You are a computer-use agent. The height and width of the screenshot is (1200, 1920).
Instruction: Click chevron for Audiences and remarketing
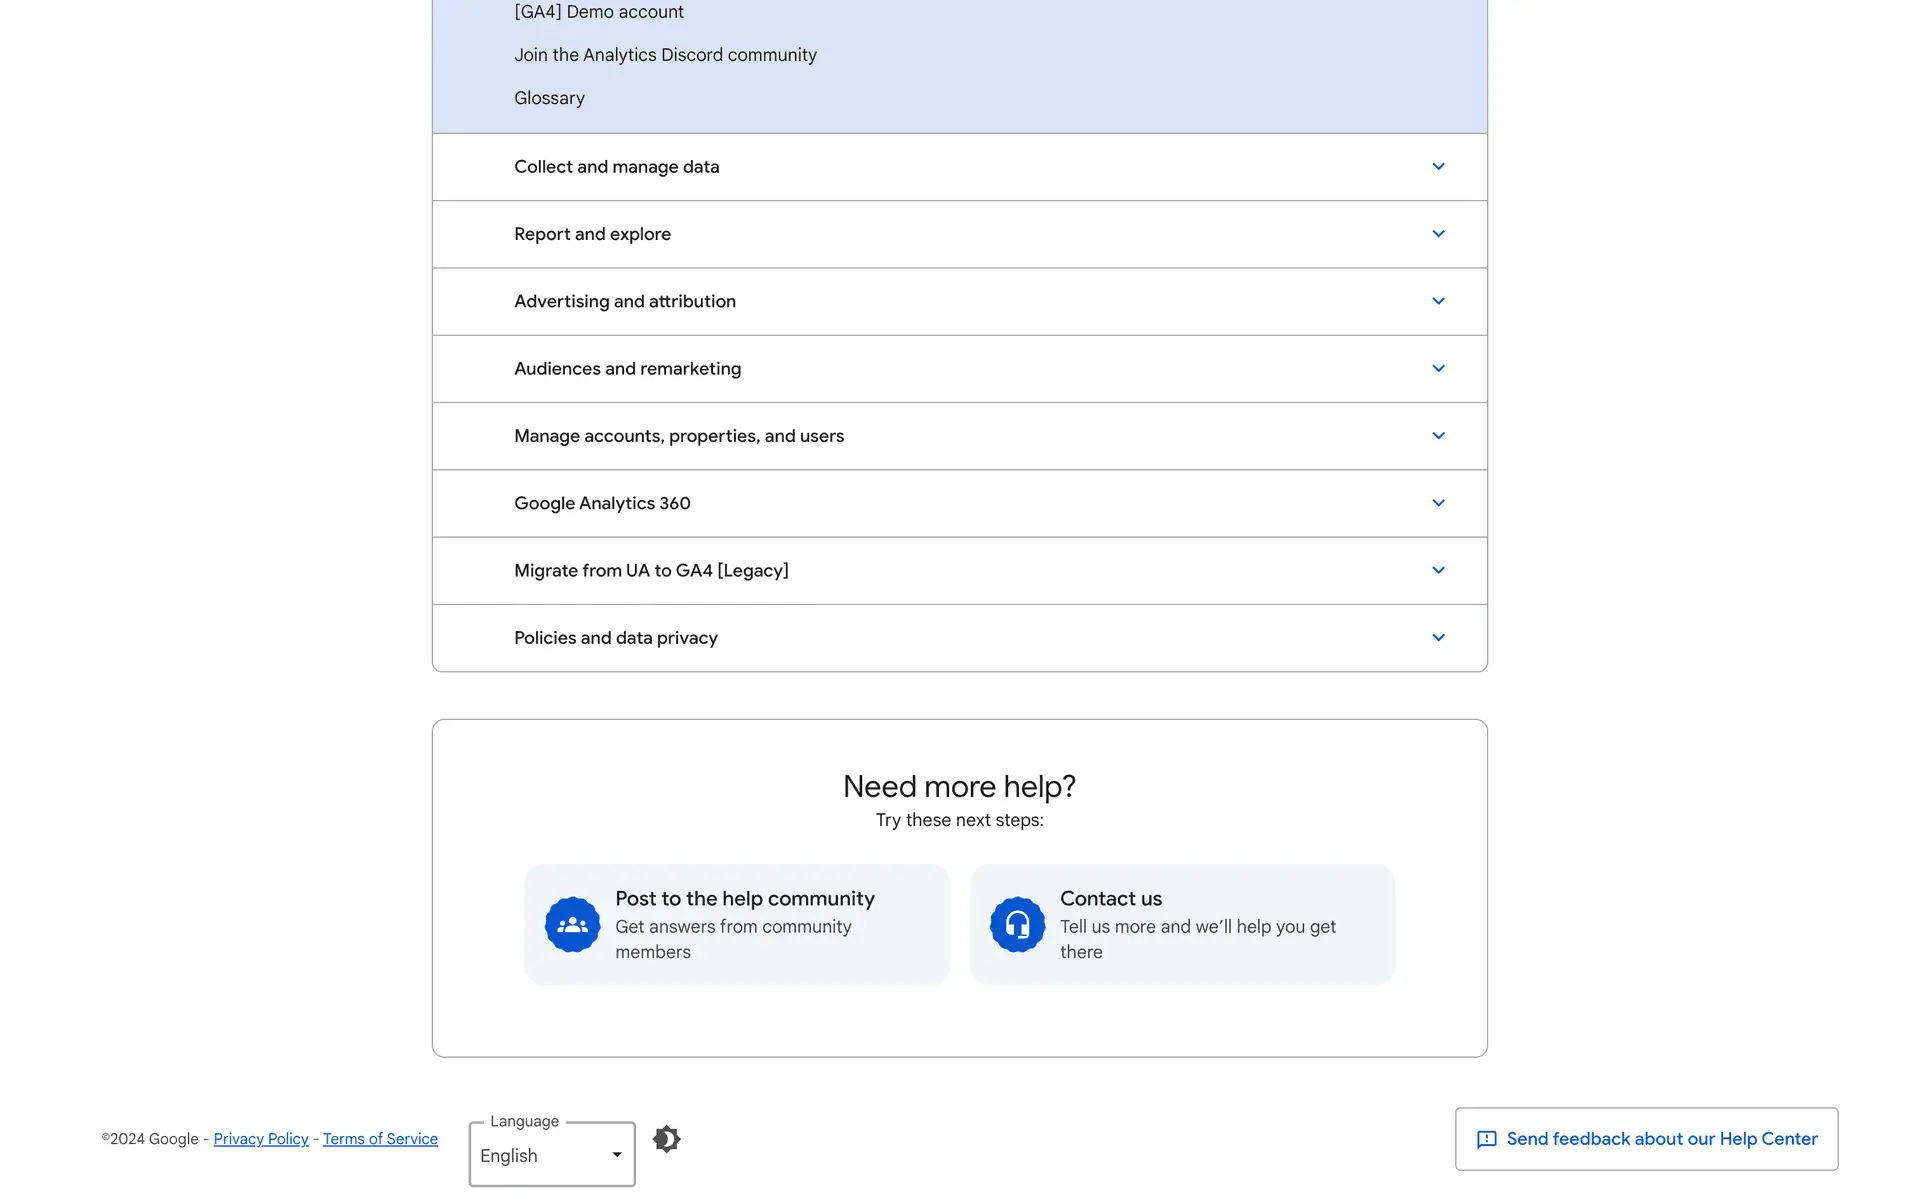[1438, 368]
